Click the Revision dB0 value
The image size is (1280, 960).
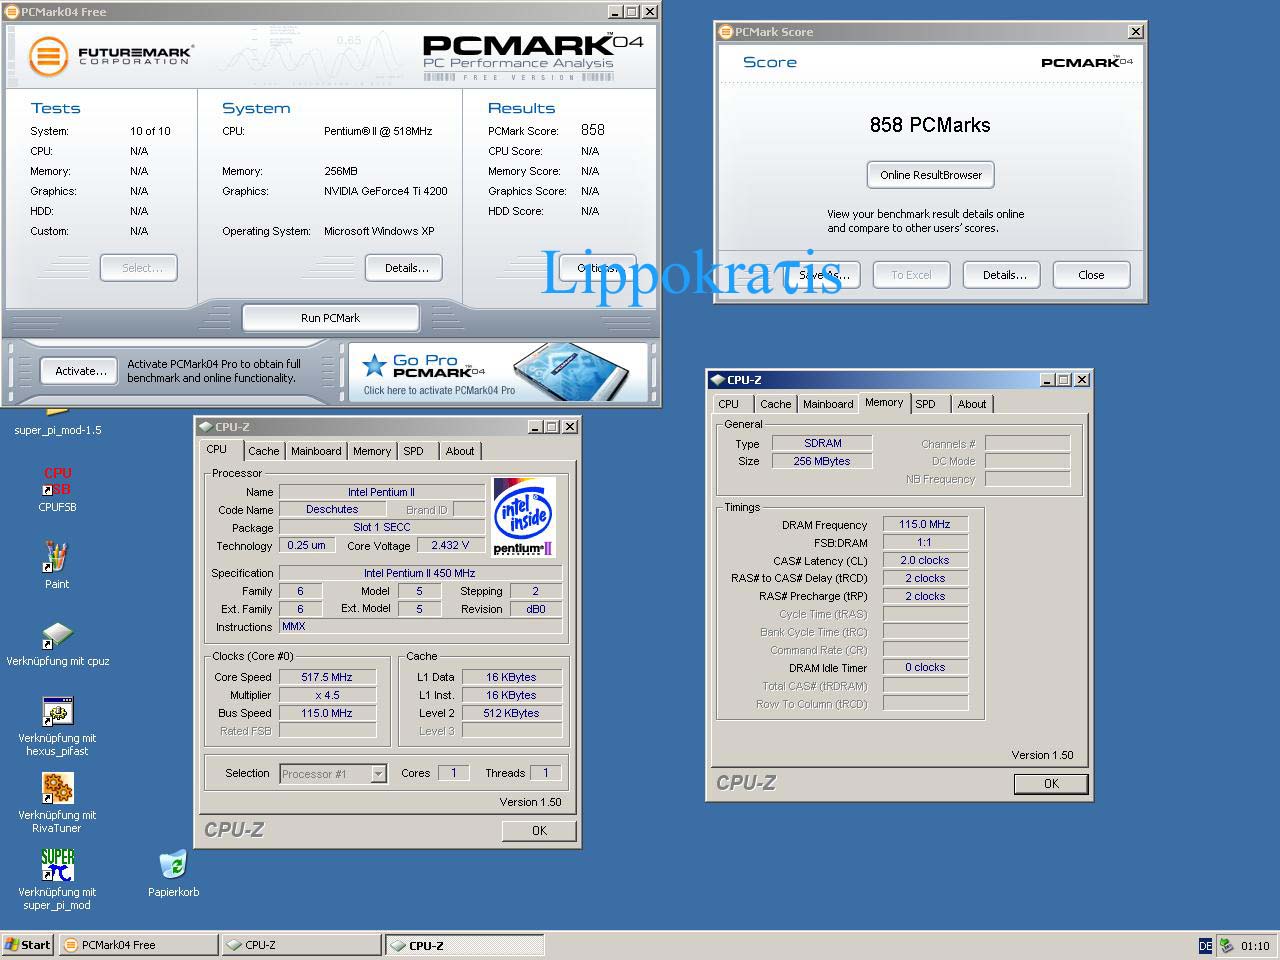click(536, 609)
